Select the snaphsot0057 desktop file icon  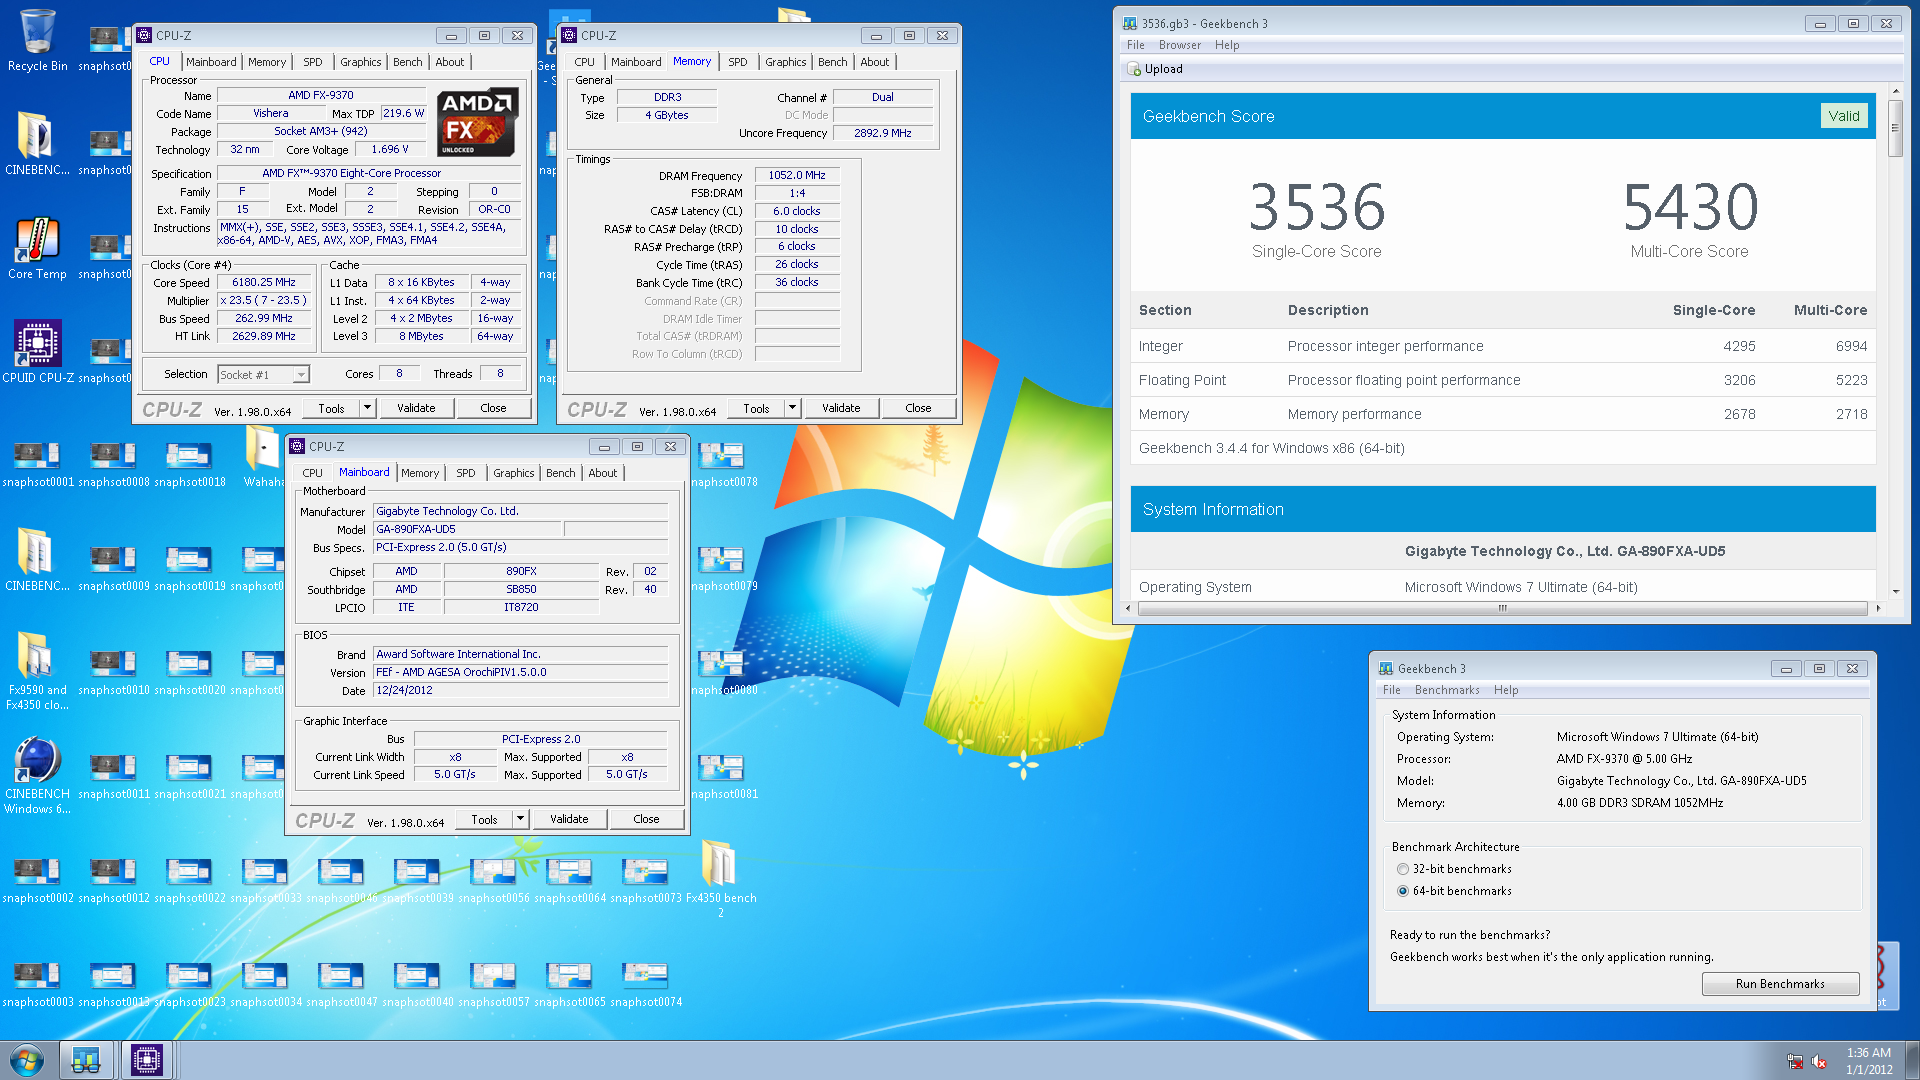(x=494, y=984)
